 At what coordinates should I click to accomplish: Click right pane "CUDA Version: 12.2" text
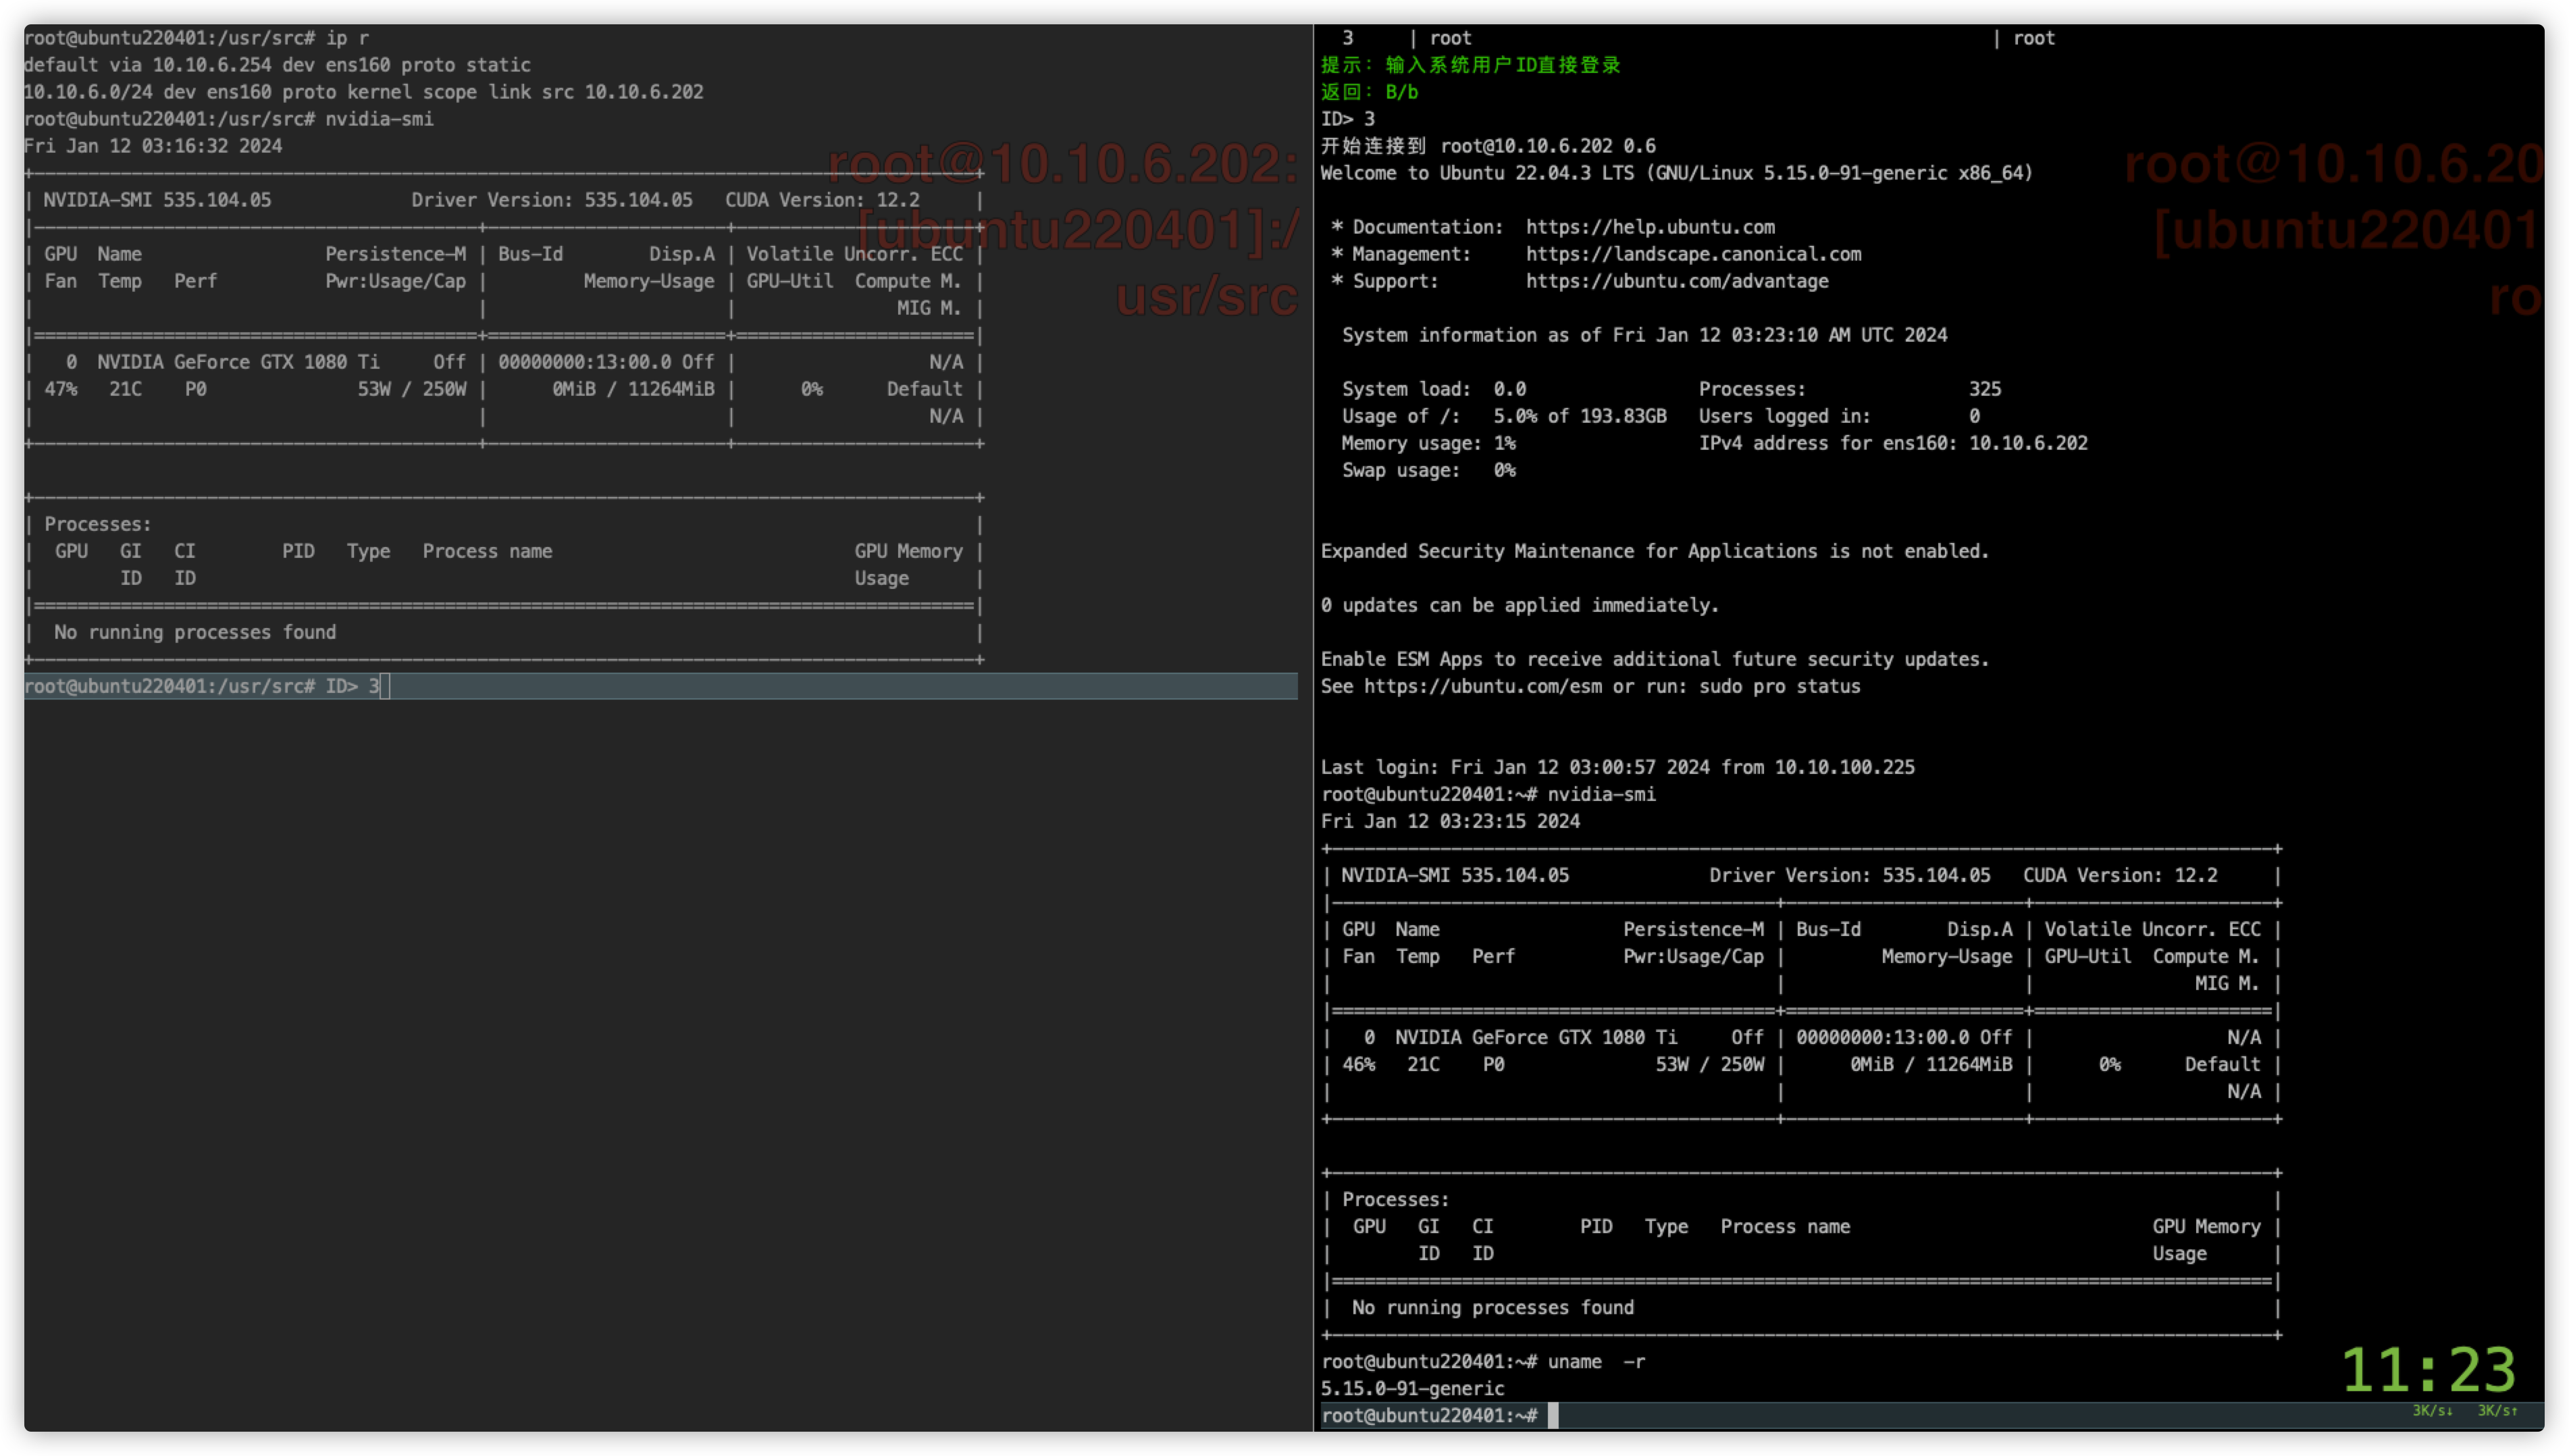[x=2120, y=875]
